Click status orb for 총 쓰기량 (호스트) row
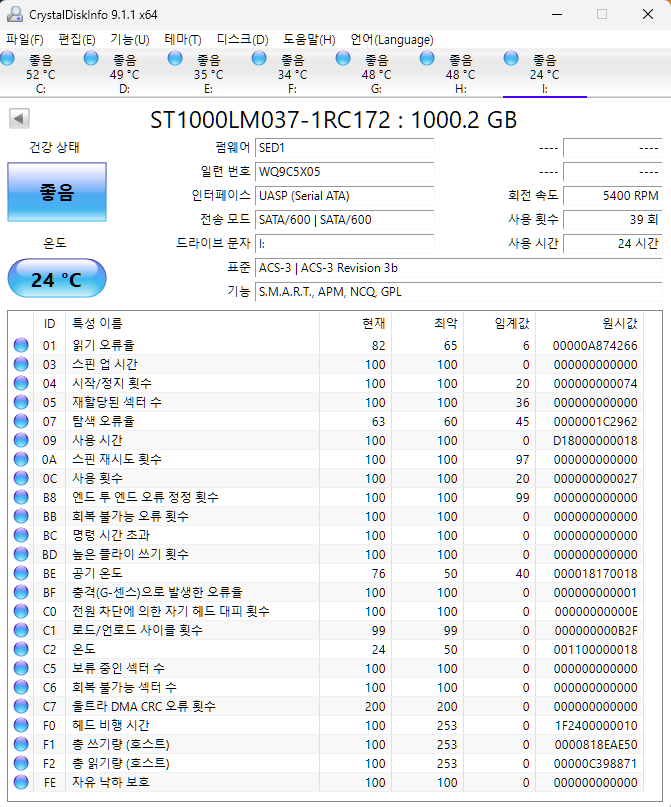Image resolution: width=671 pixels, height=807 pixels. click(x=21, y=744)
